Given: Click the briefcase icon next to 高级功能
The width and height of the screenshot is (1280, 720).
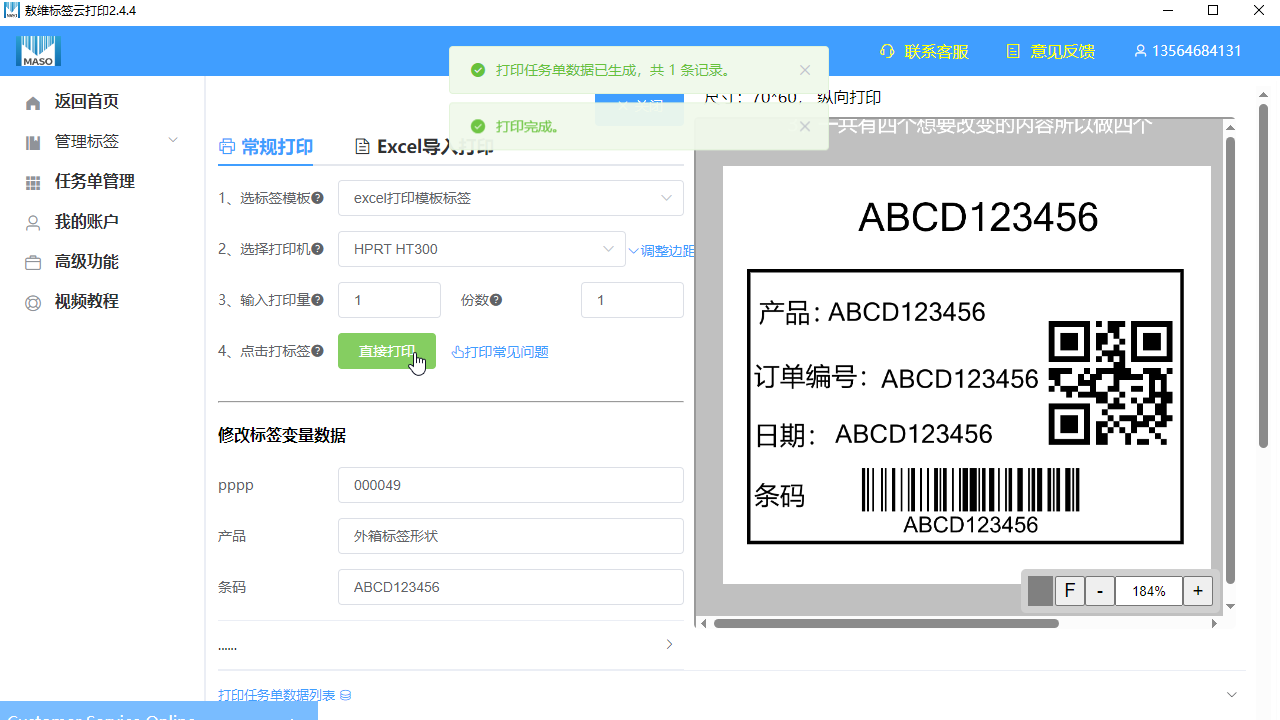Looking at the screenshot, I should click(x=30, y=261).
